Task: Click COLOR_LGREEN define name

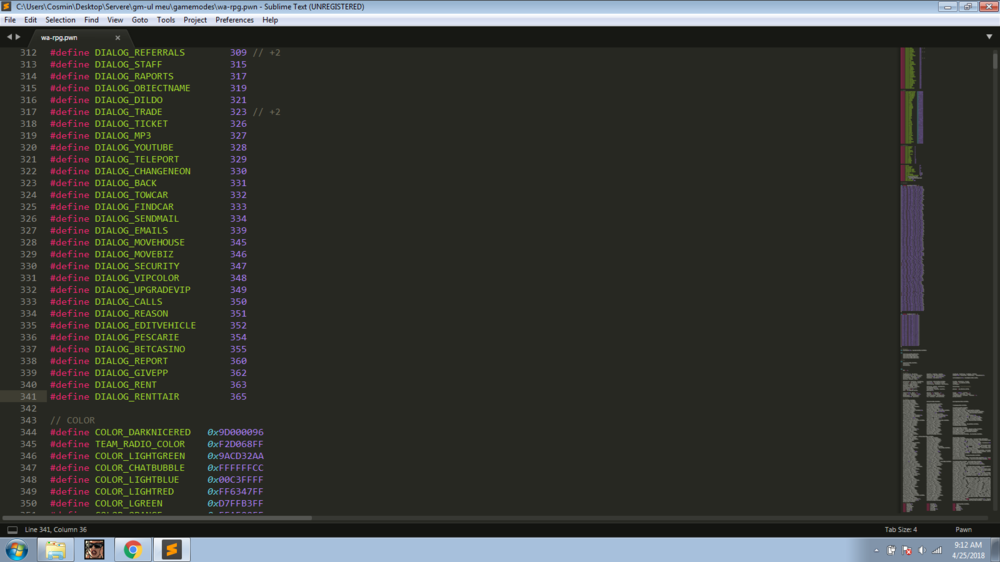Action: point(128,503)
